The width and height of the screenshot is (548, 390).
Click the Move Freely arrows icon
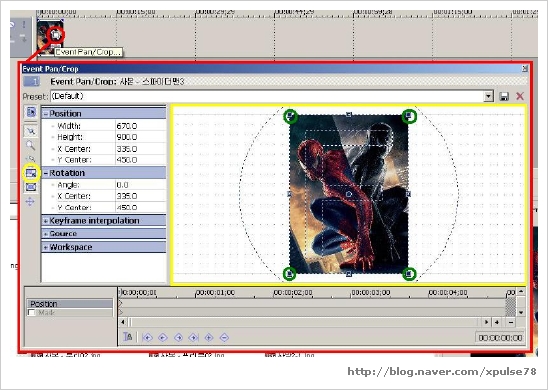[30, 201]
